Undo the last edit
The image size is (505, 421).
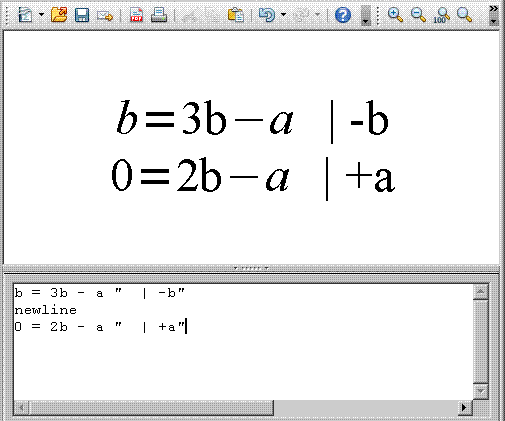(267, 15)
